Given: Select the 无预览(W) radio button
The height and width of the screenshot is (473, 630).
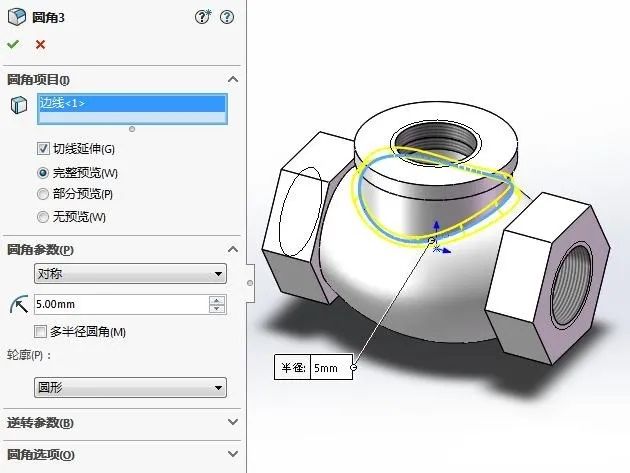Looking at the screenshot, I should click(x=43, y=217).
